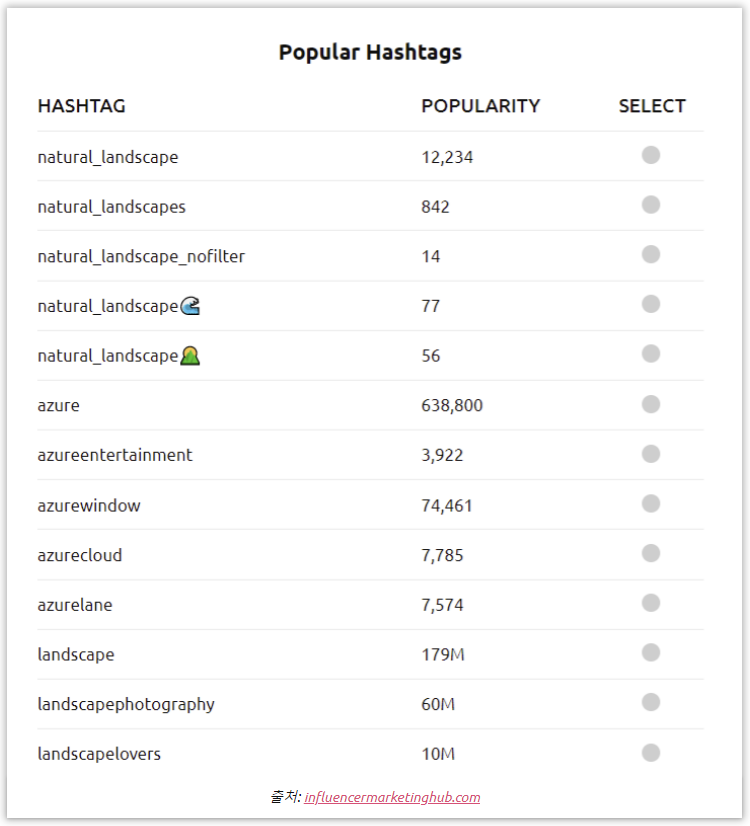Select the landscapelovers radio button

pos(651,752)
